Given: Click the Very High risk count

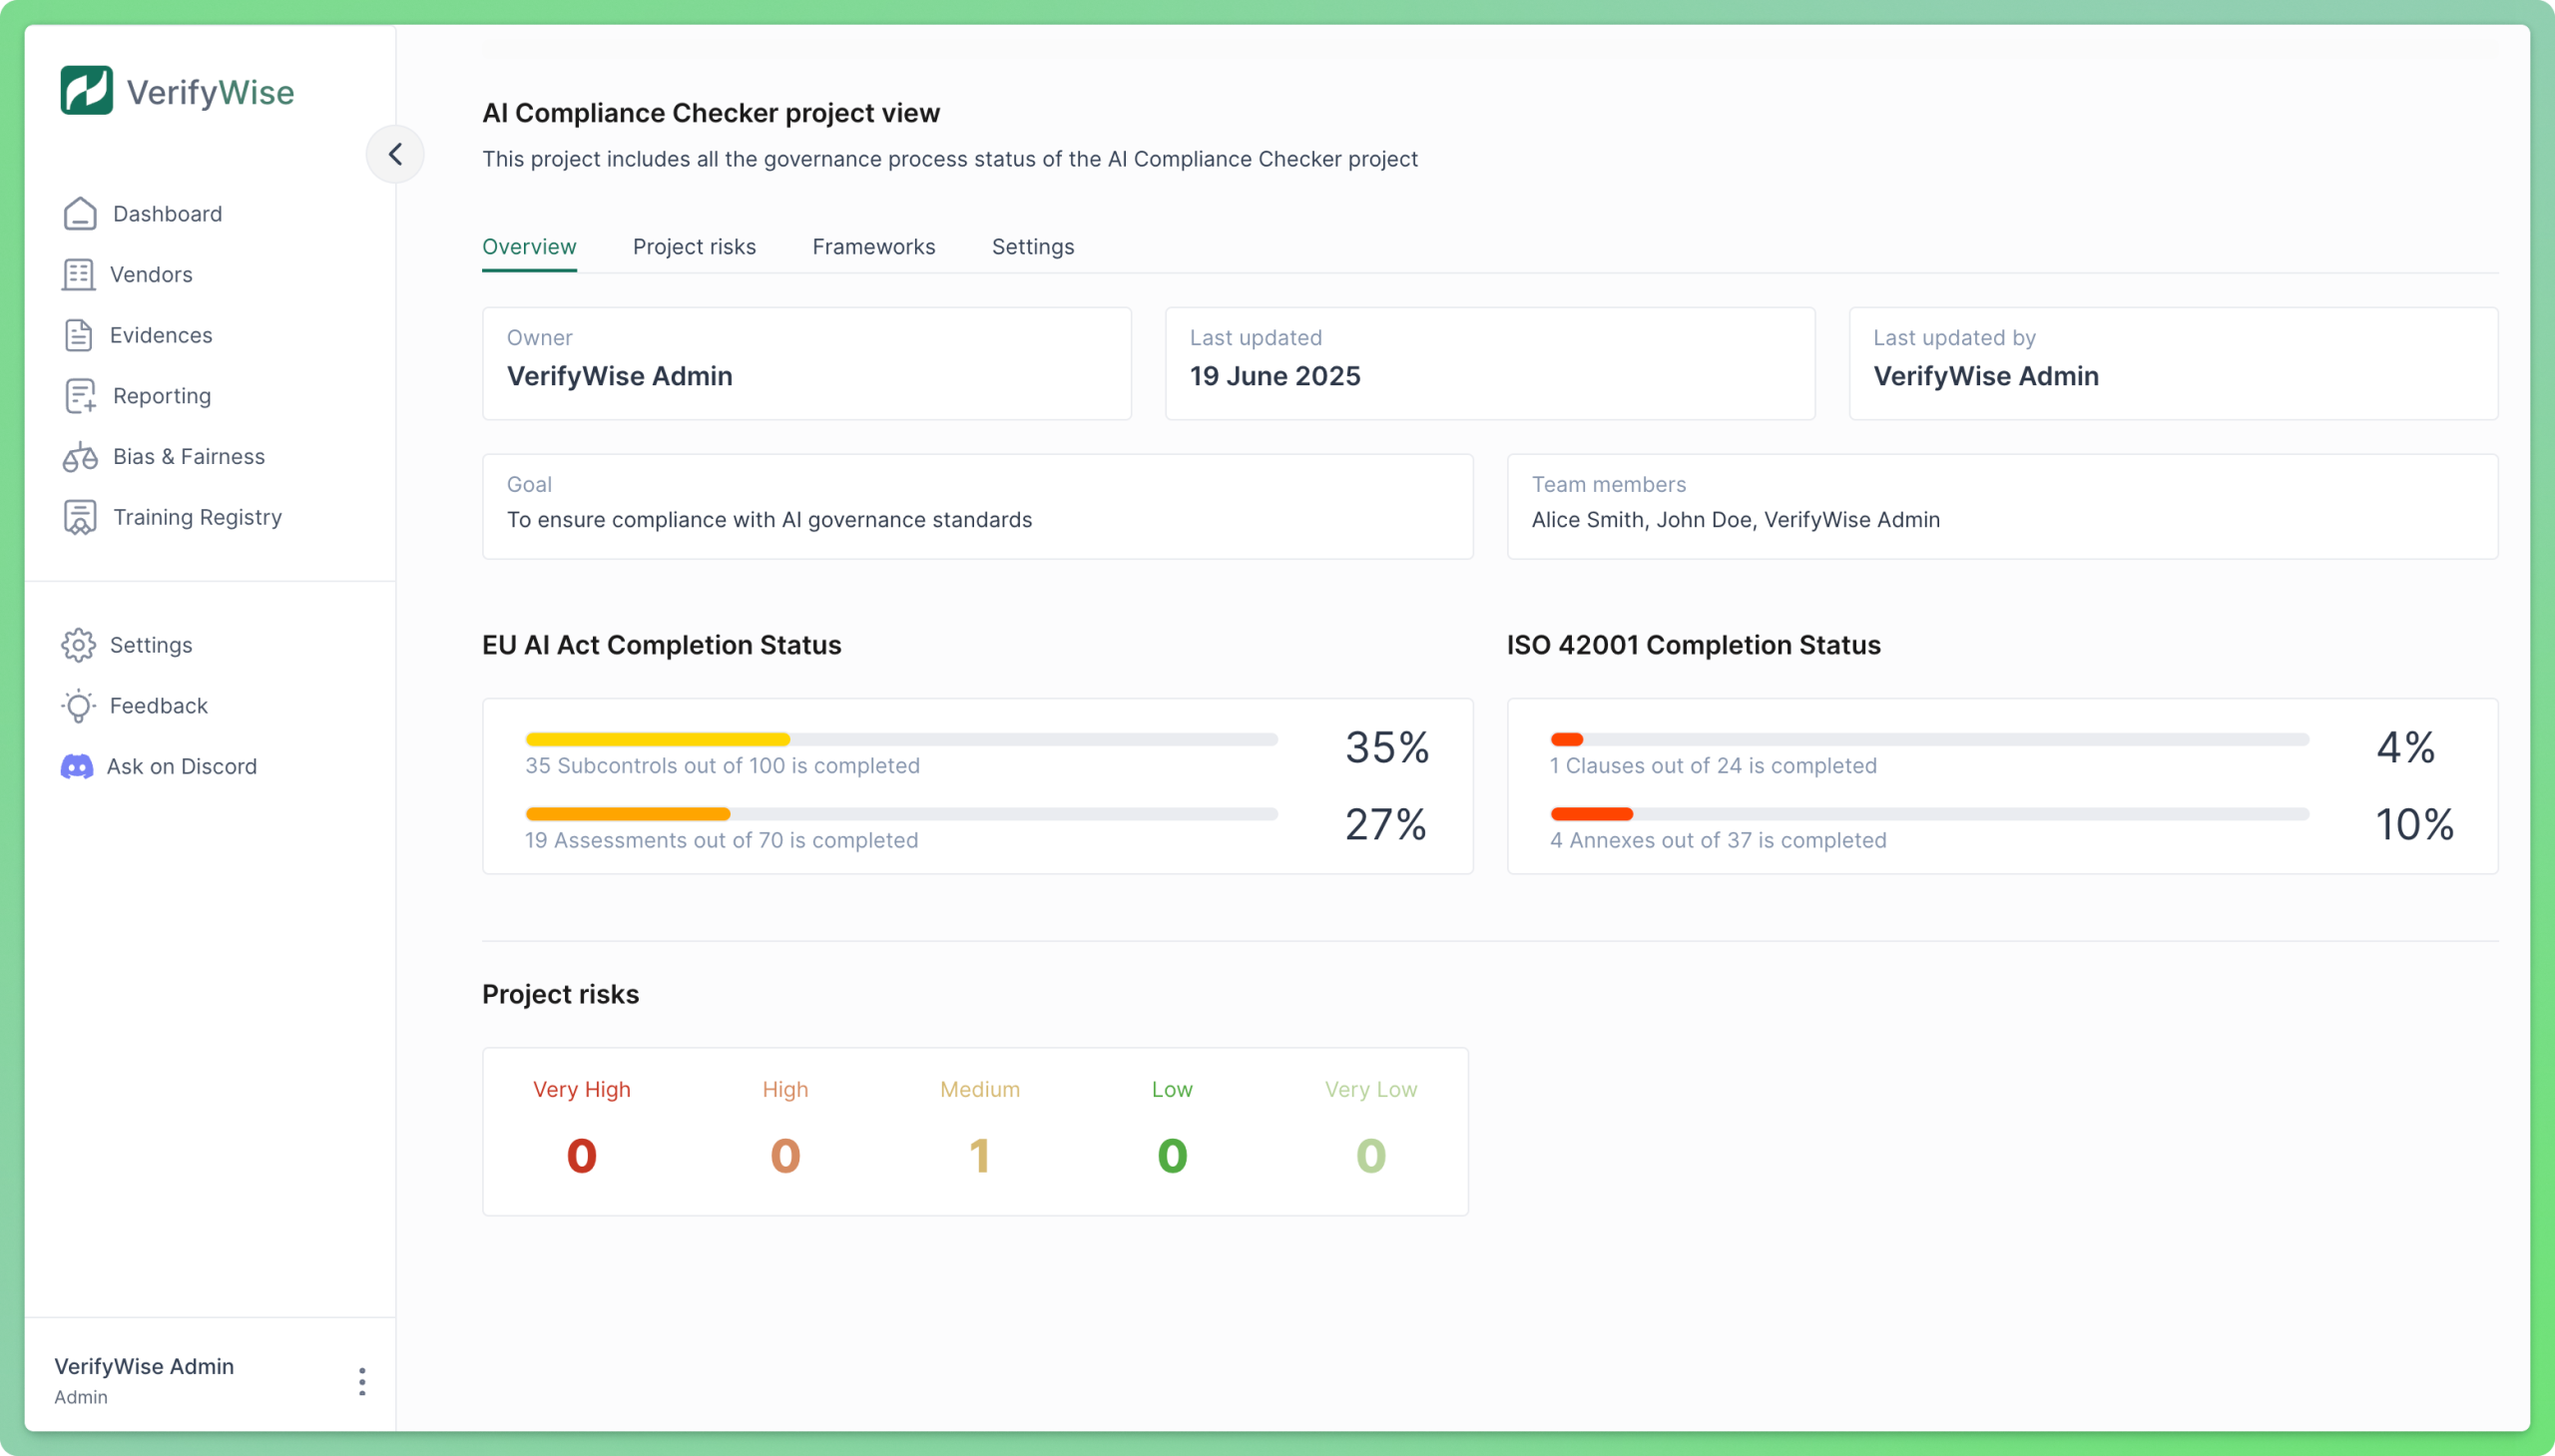Looking at the screenshot, I should tap(581, 1156).
